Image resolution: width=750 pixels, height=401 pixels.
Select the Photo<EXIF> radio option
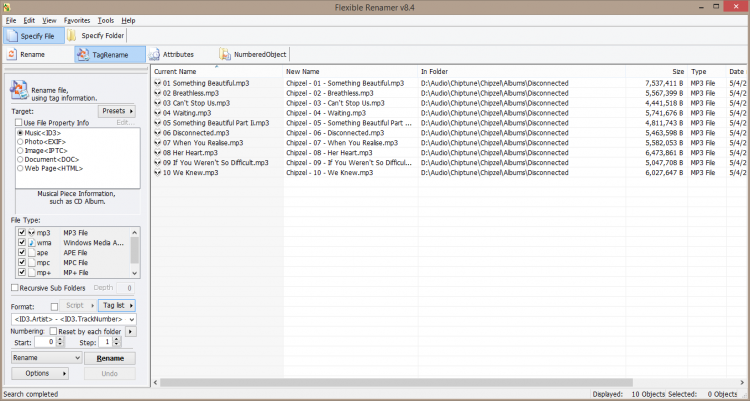tap(20, 142)
